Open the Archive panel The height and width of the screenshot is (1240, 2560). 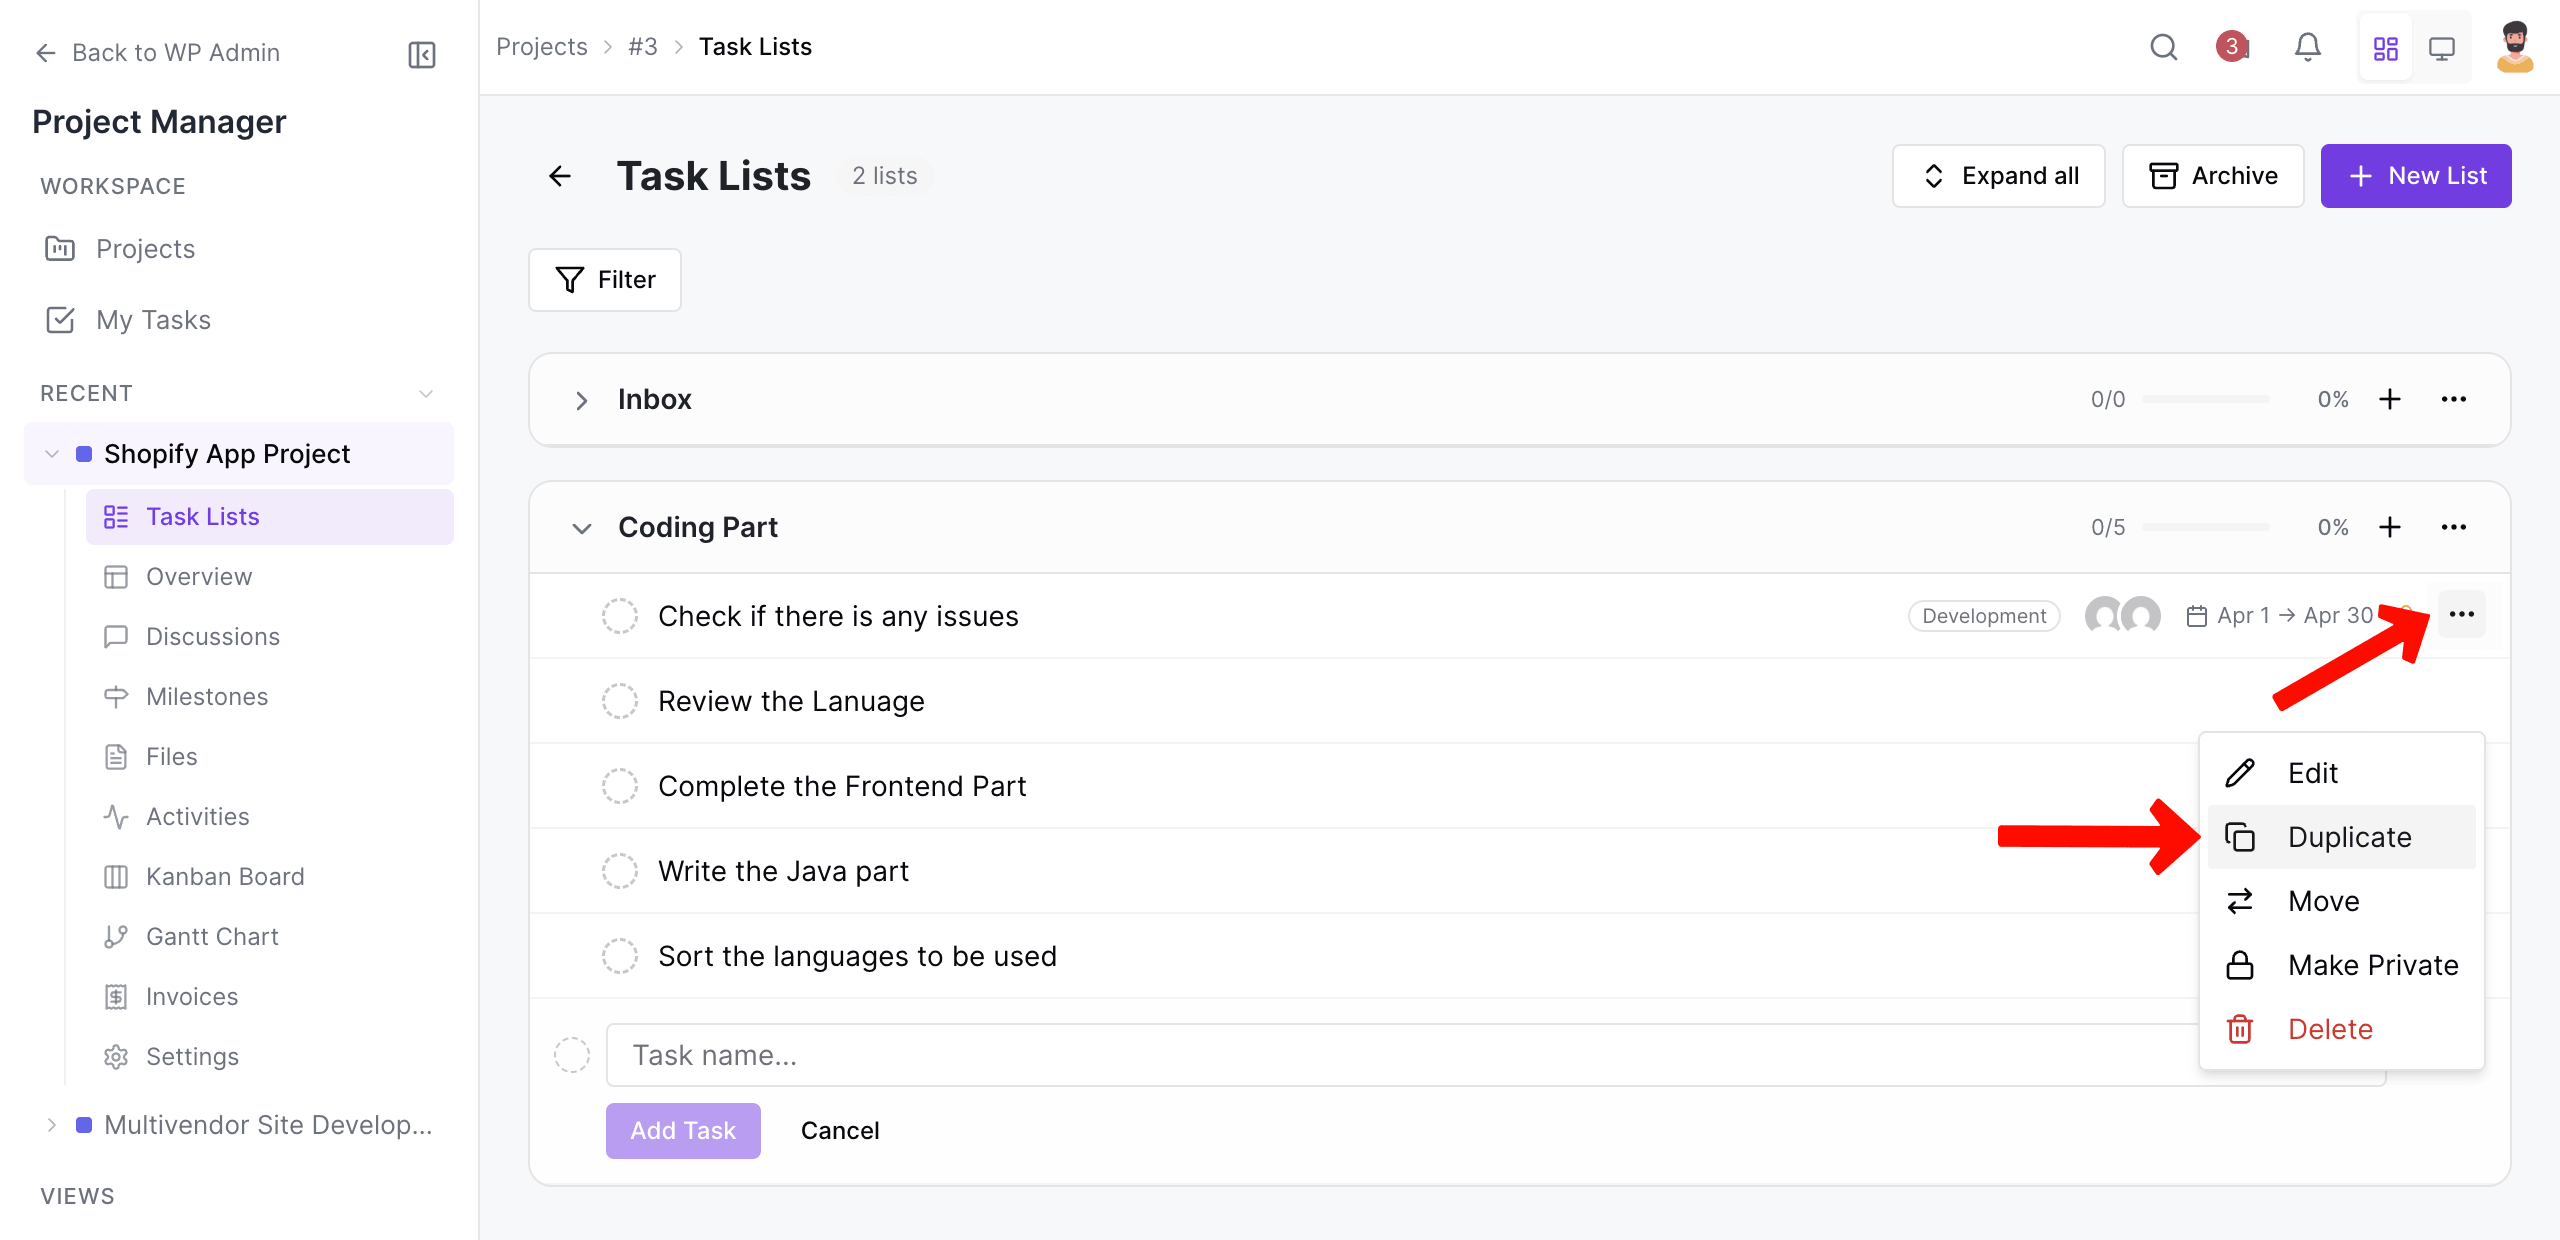[x=2213, y=175]
